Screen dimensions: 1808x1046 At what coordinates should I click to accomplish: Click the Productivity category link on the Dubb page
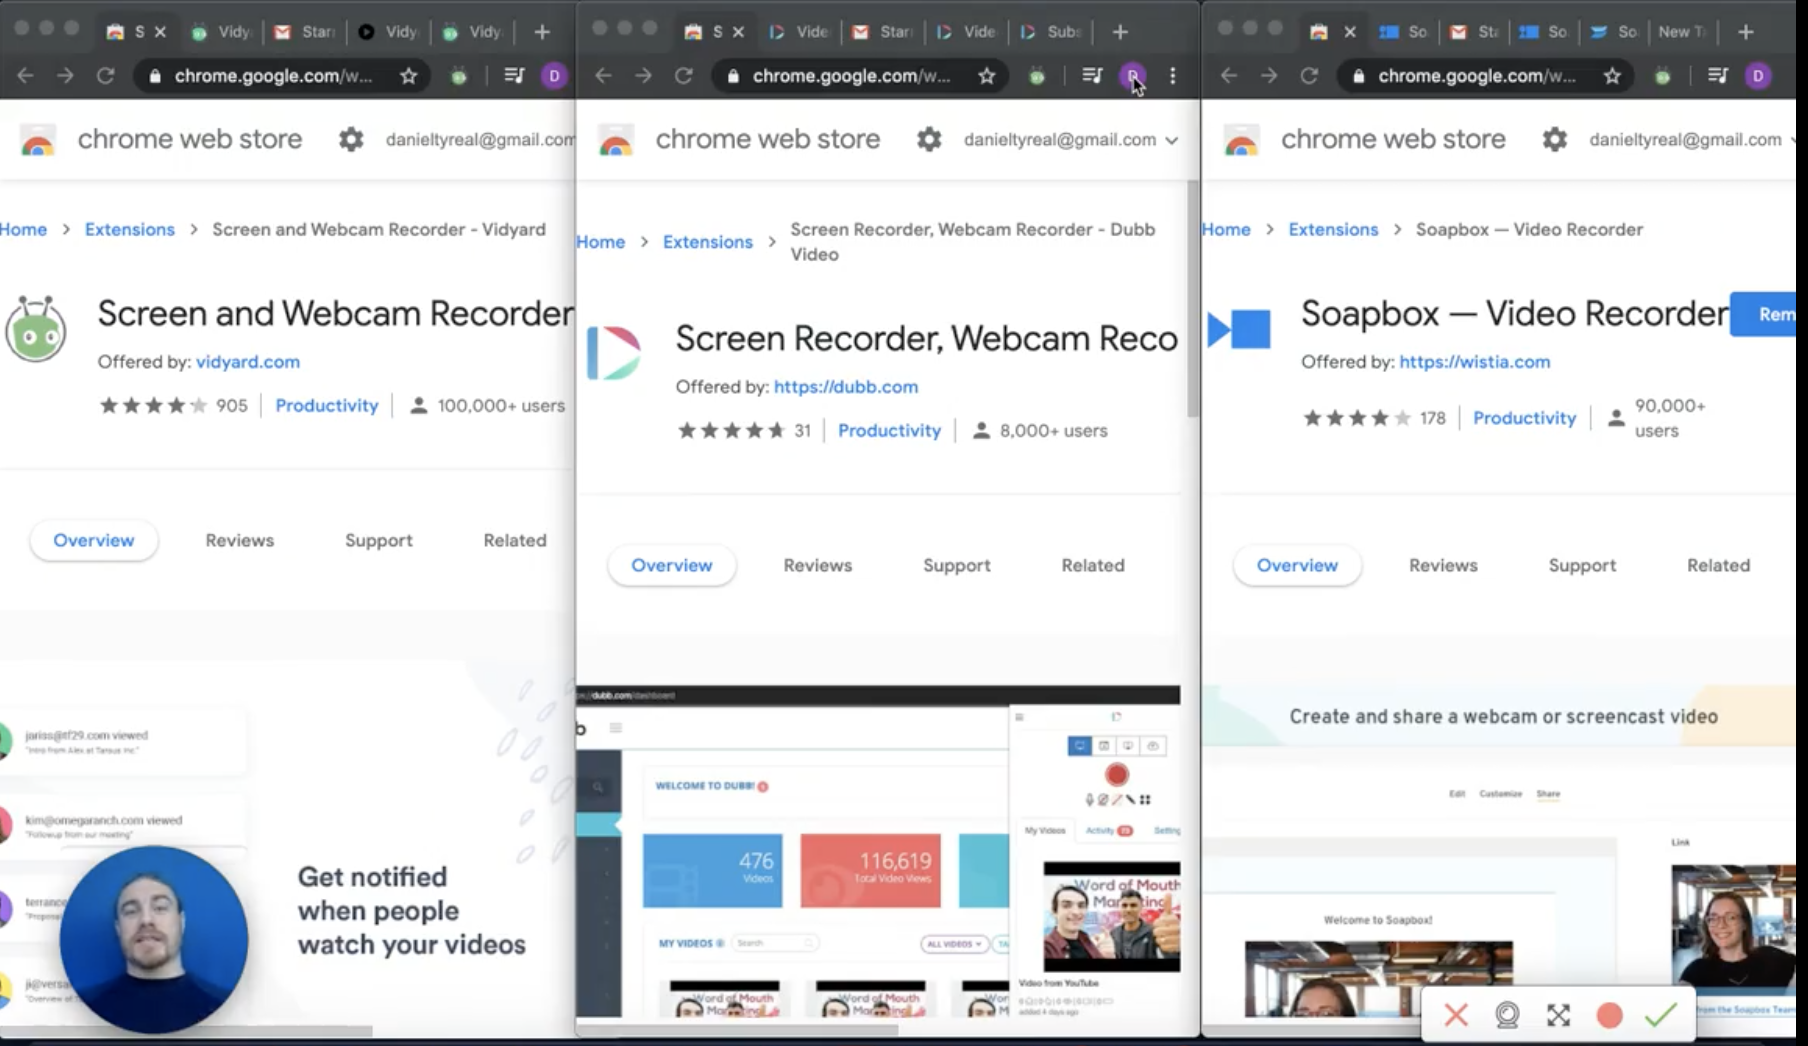tap(889, 430)
